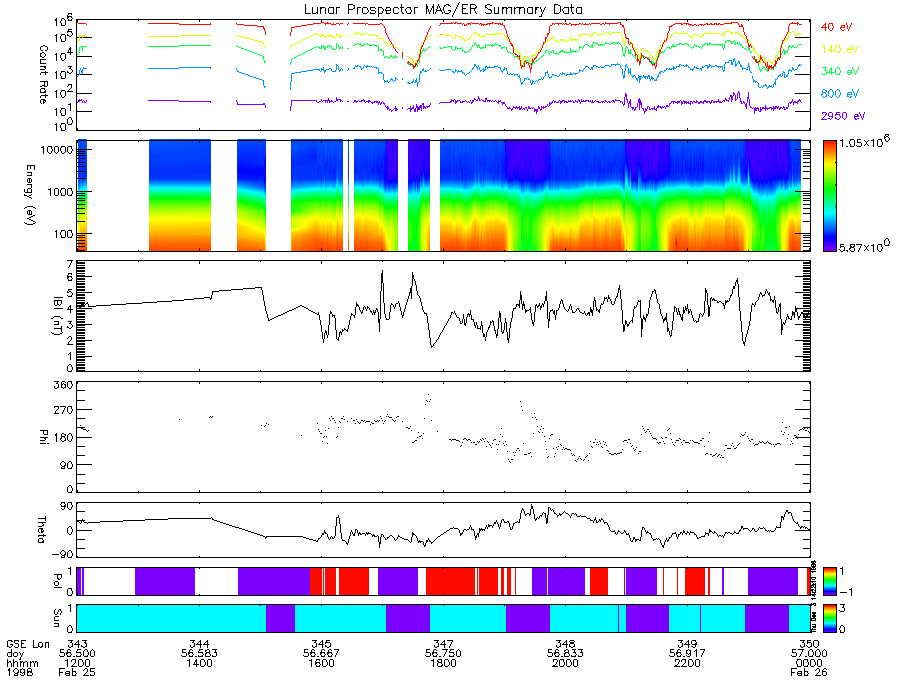Select the red '40 eV' legend label

[836, 27]
